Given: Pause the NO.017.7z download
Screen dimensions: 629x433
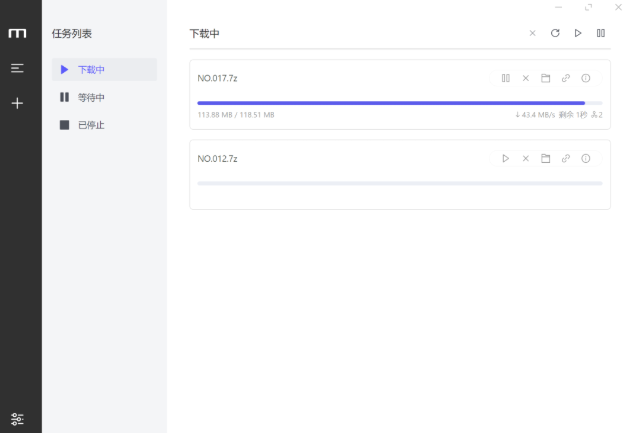Looking at the screenshot, I should [506, 78].
